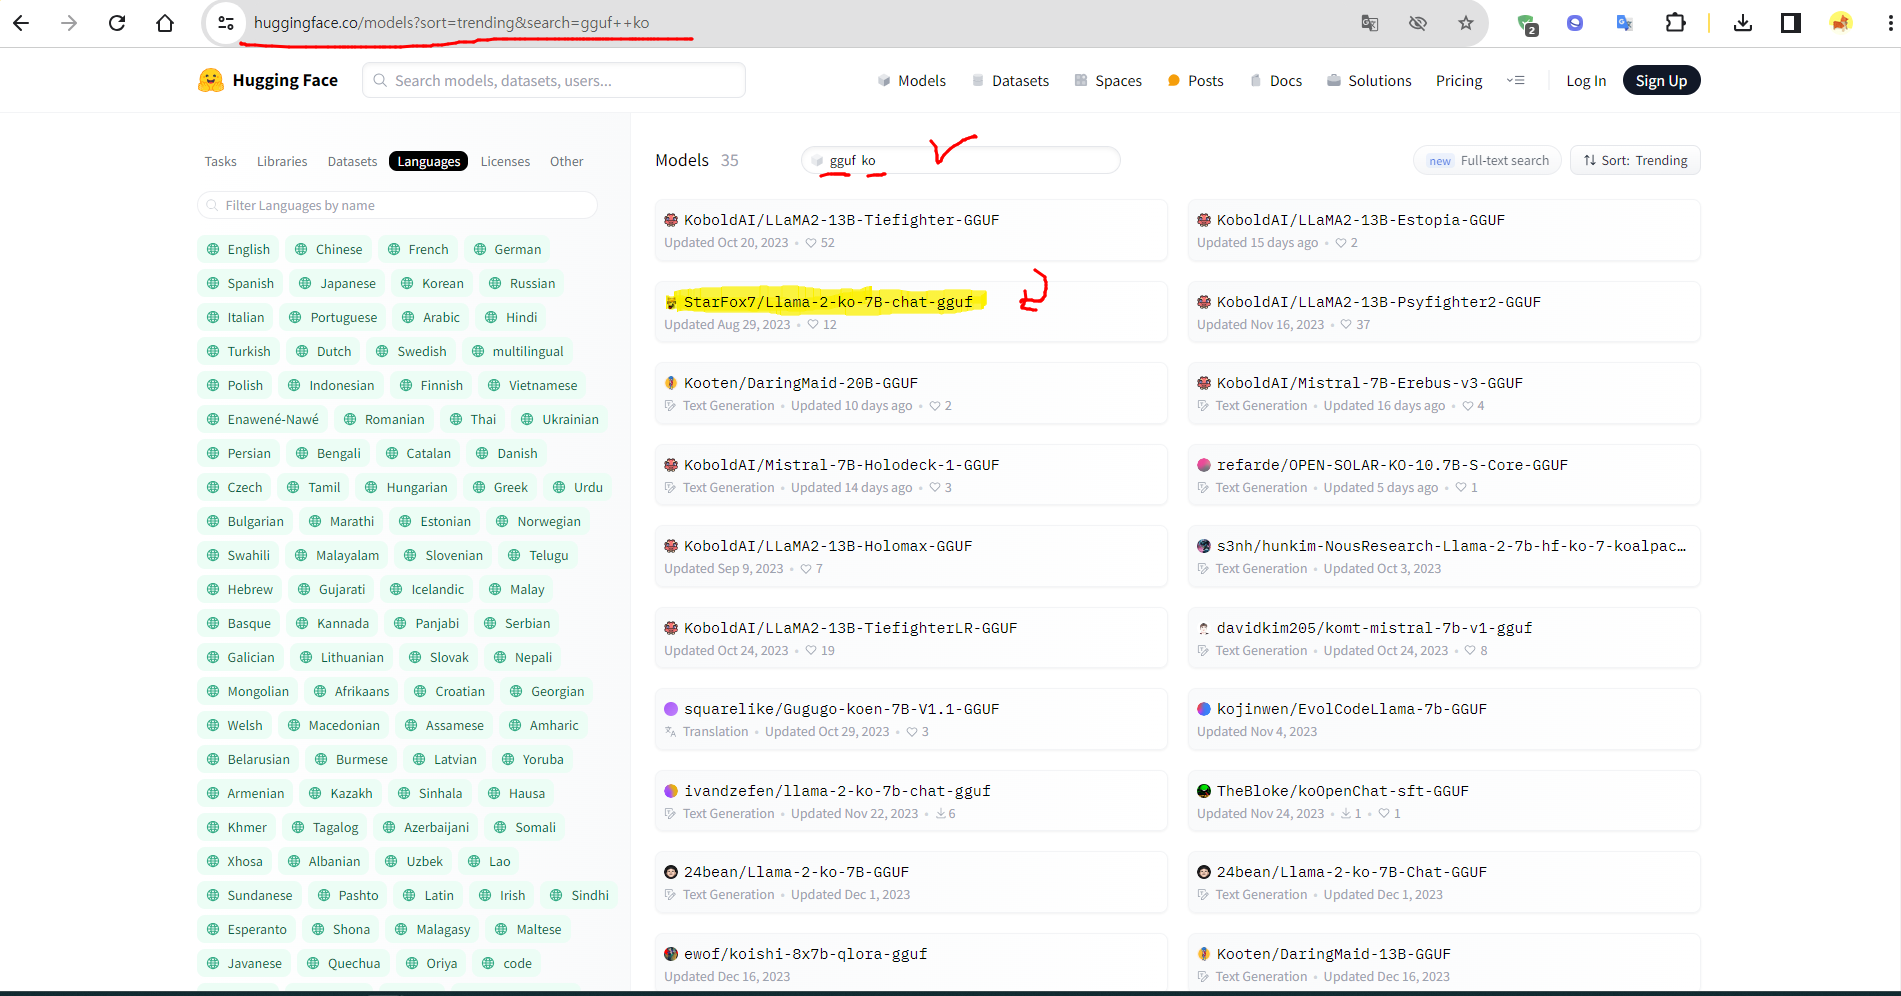Open the Models nav item
The image size is (1901, 996).
pos(912,81)
